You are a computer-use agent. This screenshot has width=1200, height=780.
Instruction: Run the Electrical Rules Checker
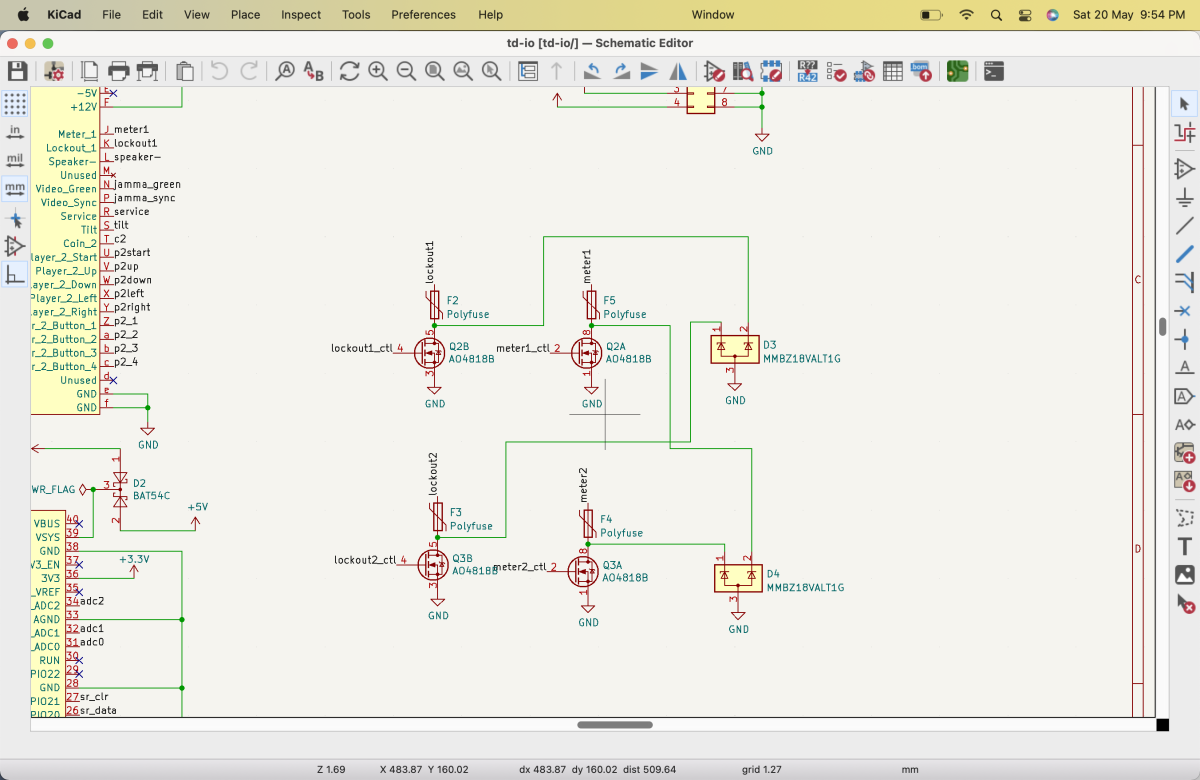pos(835,71)
